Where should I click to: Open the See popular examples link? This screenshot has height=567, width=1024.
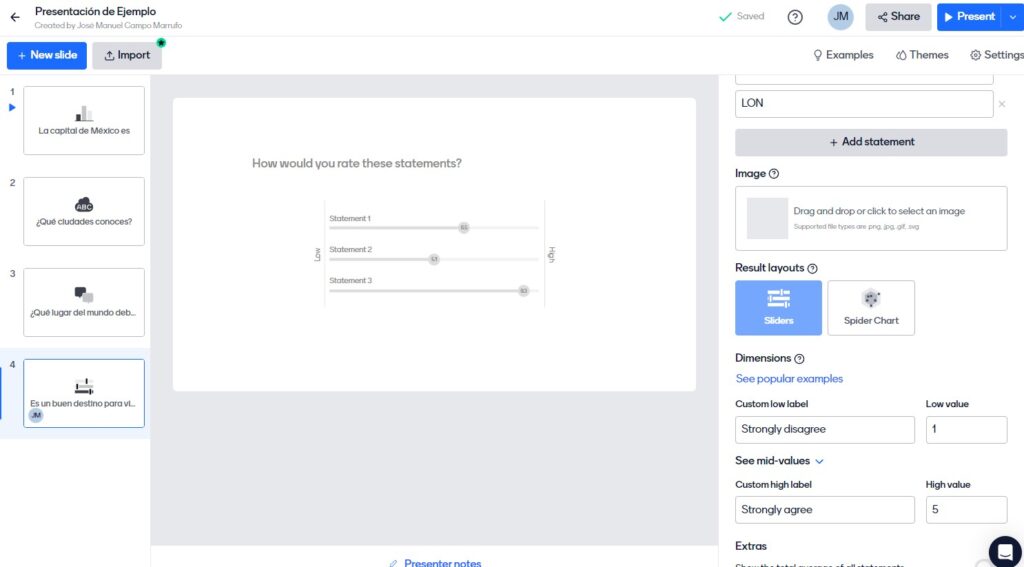[x=789, y=379]
